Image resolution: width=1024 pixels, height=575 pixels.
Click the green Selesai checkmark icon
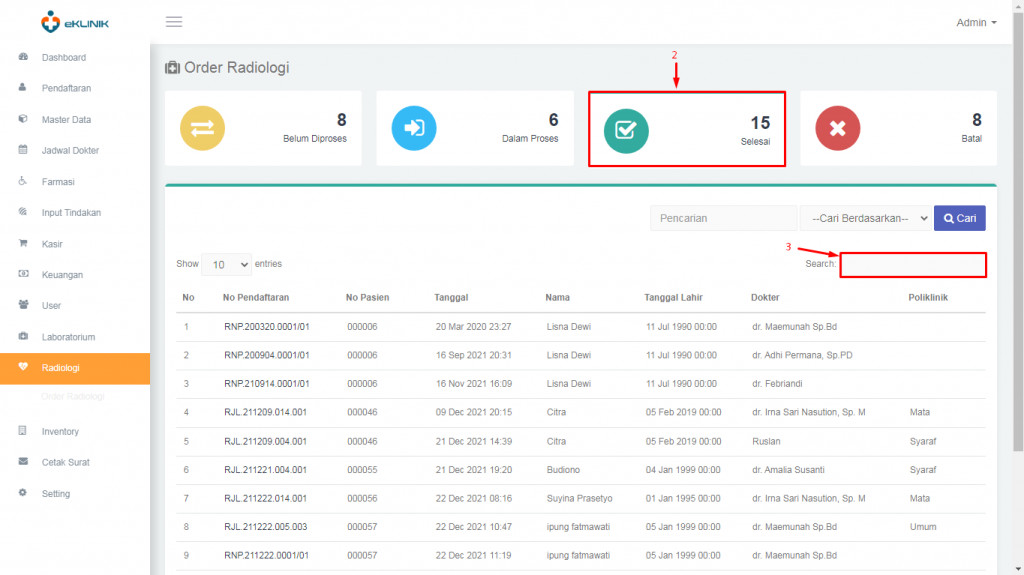coord(626,129)
